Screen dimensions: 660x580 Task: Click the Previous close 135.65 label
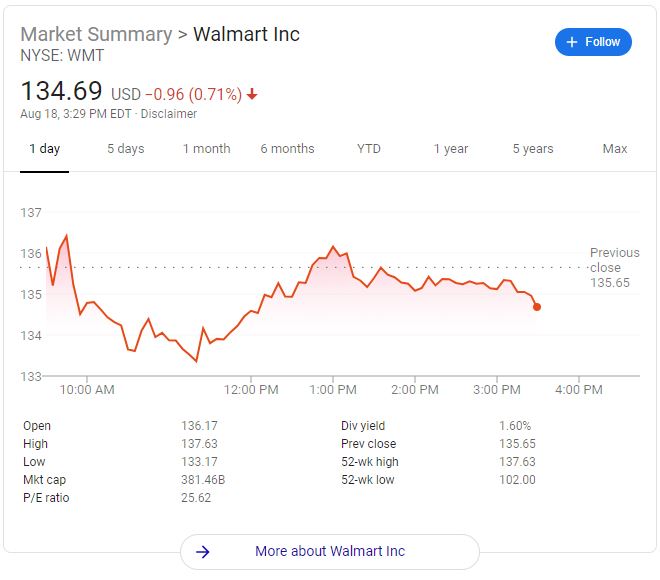[x=615, y=268]
